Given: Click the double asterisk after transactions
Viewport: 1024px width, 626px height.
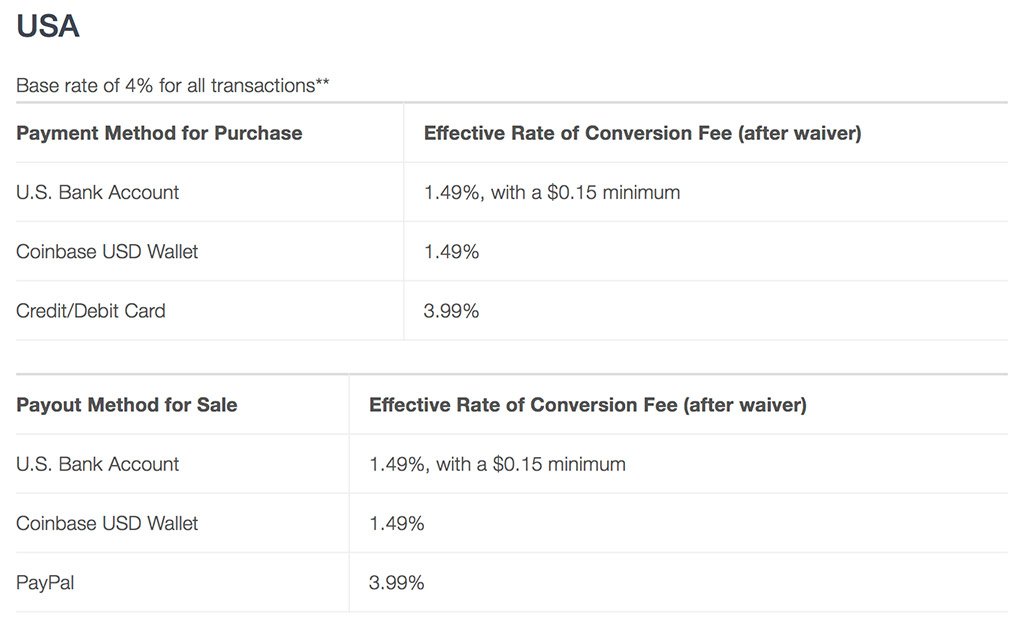Looking at the screenshot, I should pos(323,83).
